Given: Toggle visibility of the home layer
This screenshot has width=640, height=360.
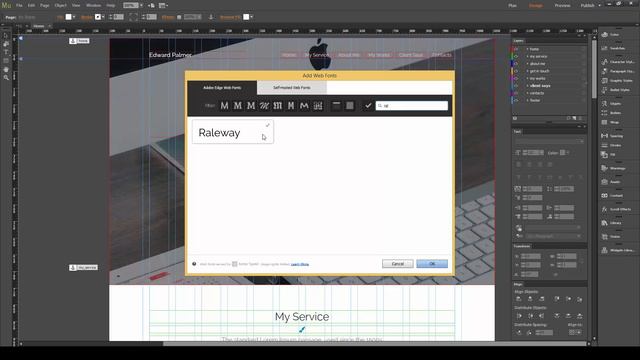Looking at the screenshot, I should (x=516, y=49).
